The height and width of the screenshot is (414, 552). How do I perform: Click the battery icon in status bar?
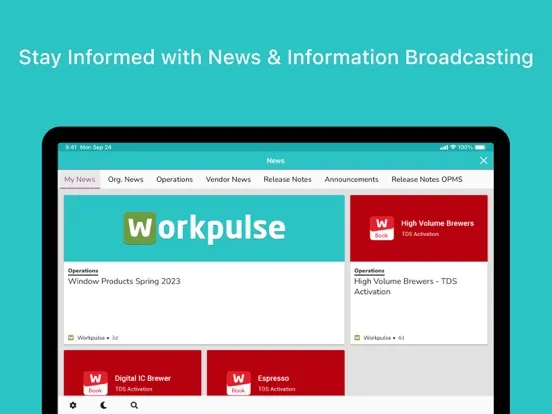pos(480,147)
